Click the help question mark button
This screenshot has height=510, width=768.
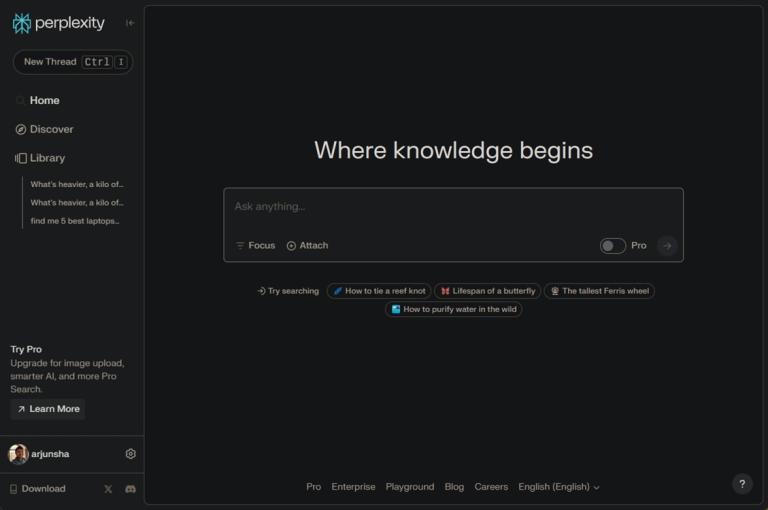(742, 484)
